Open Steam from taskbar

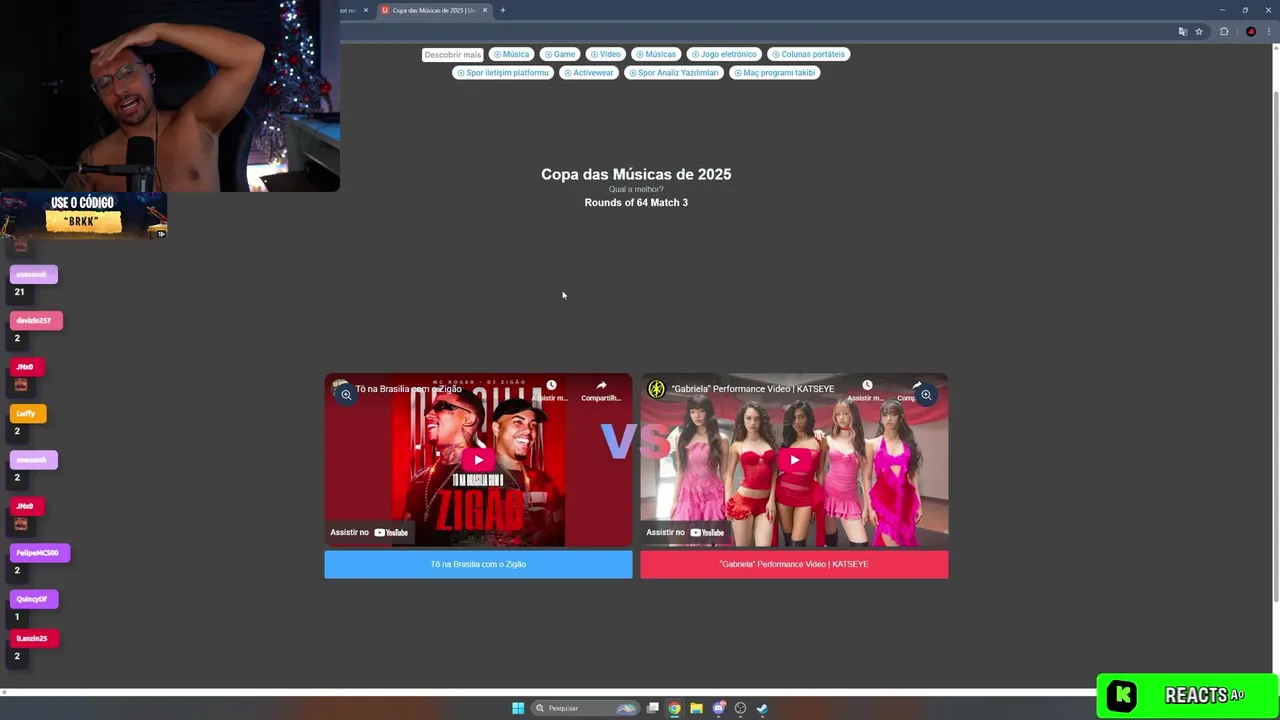(x=762, y=708)
